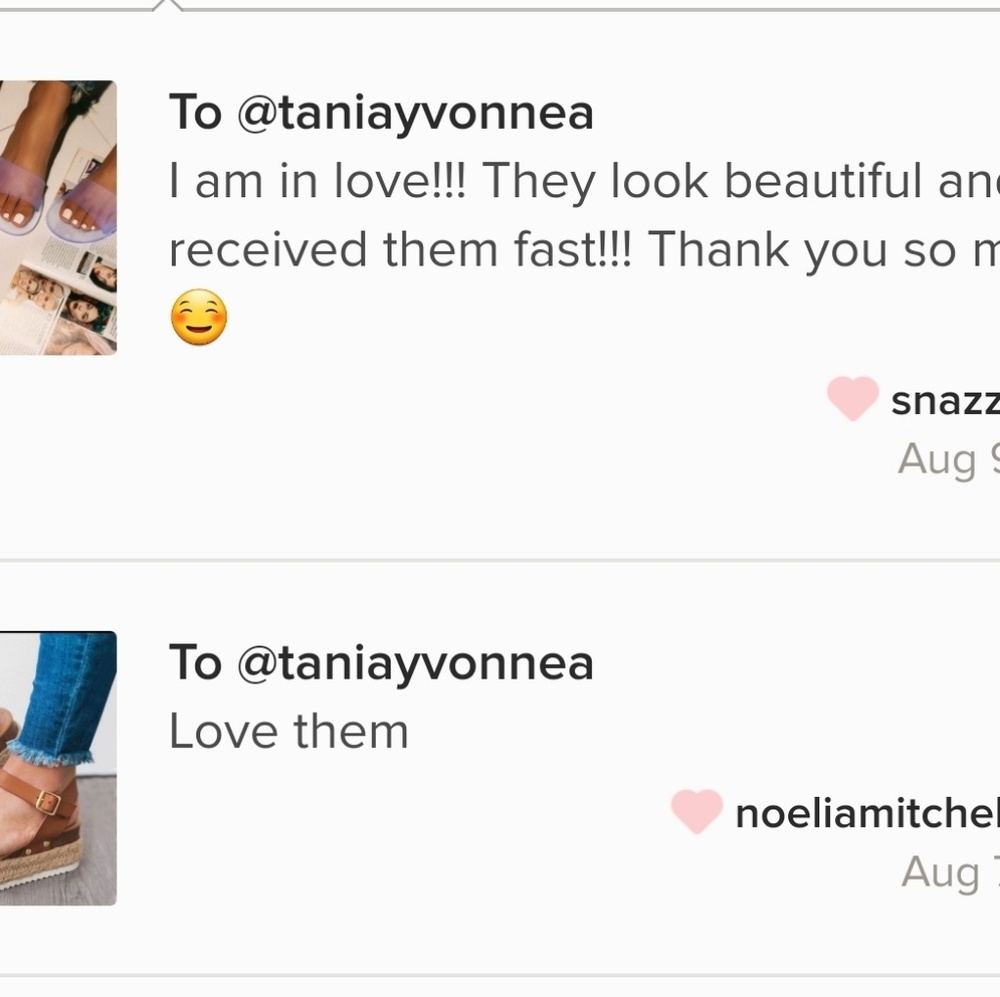1000x997 pixels.
Task: Click the Aug date under noeliamitchel
Action: pyautogui.click(x=948, y=872)
